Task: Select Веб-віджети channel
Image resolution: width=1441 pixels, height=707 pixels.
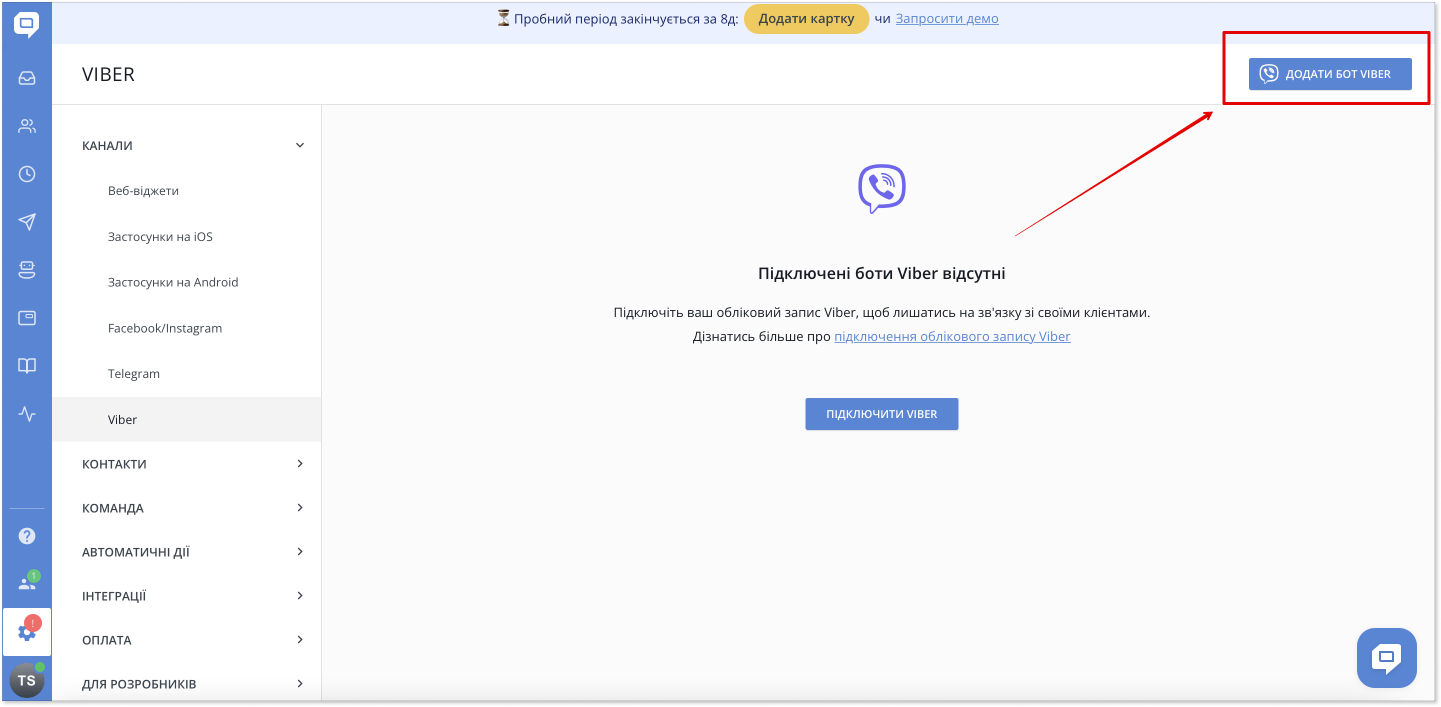Action: (143, 191)
